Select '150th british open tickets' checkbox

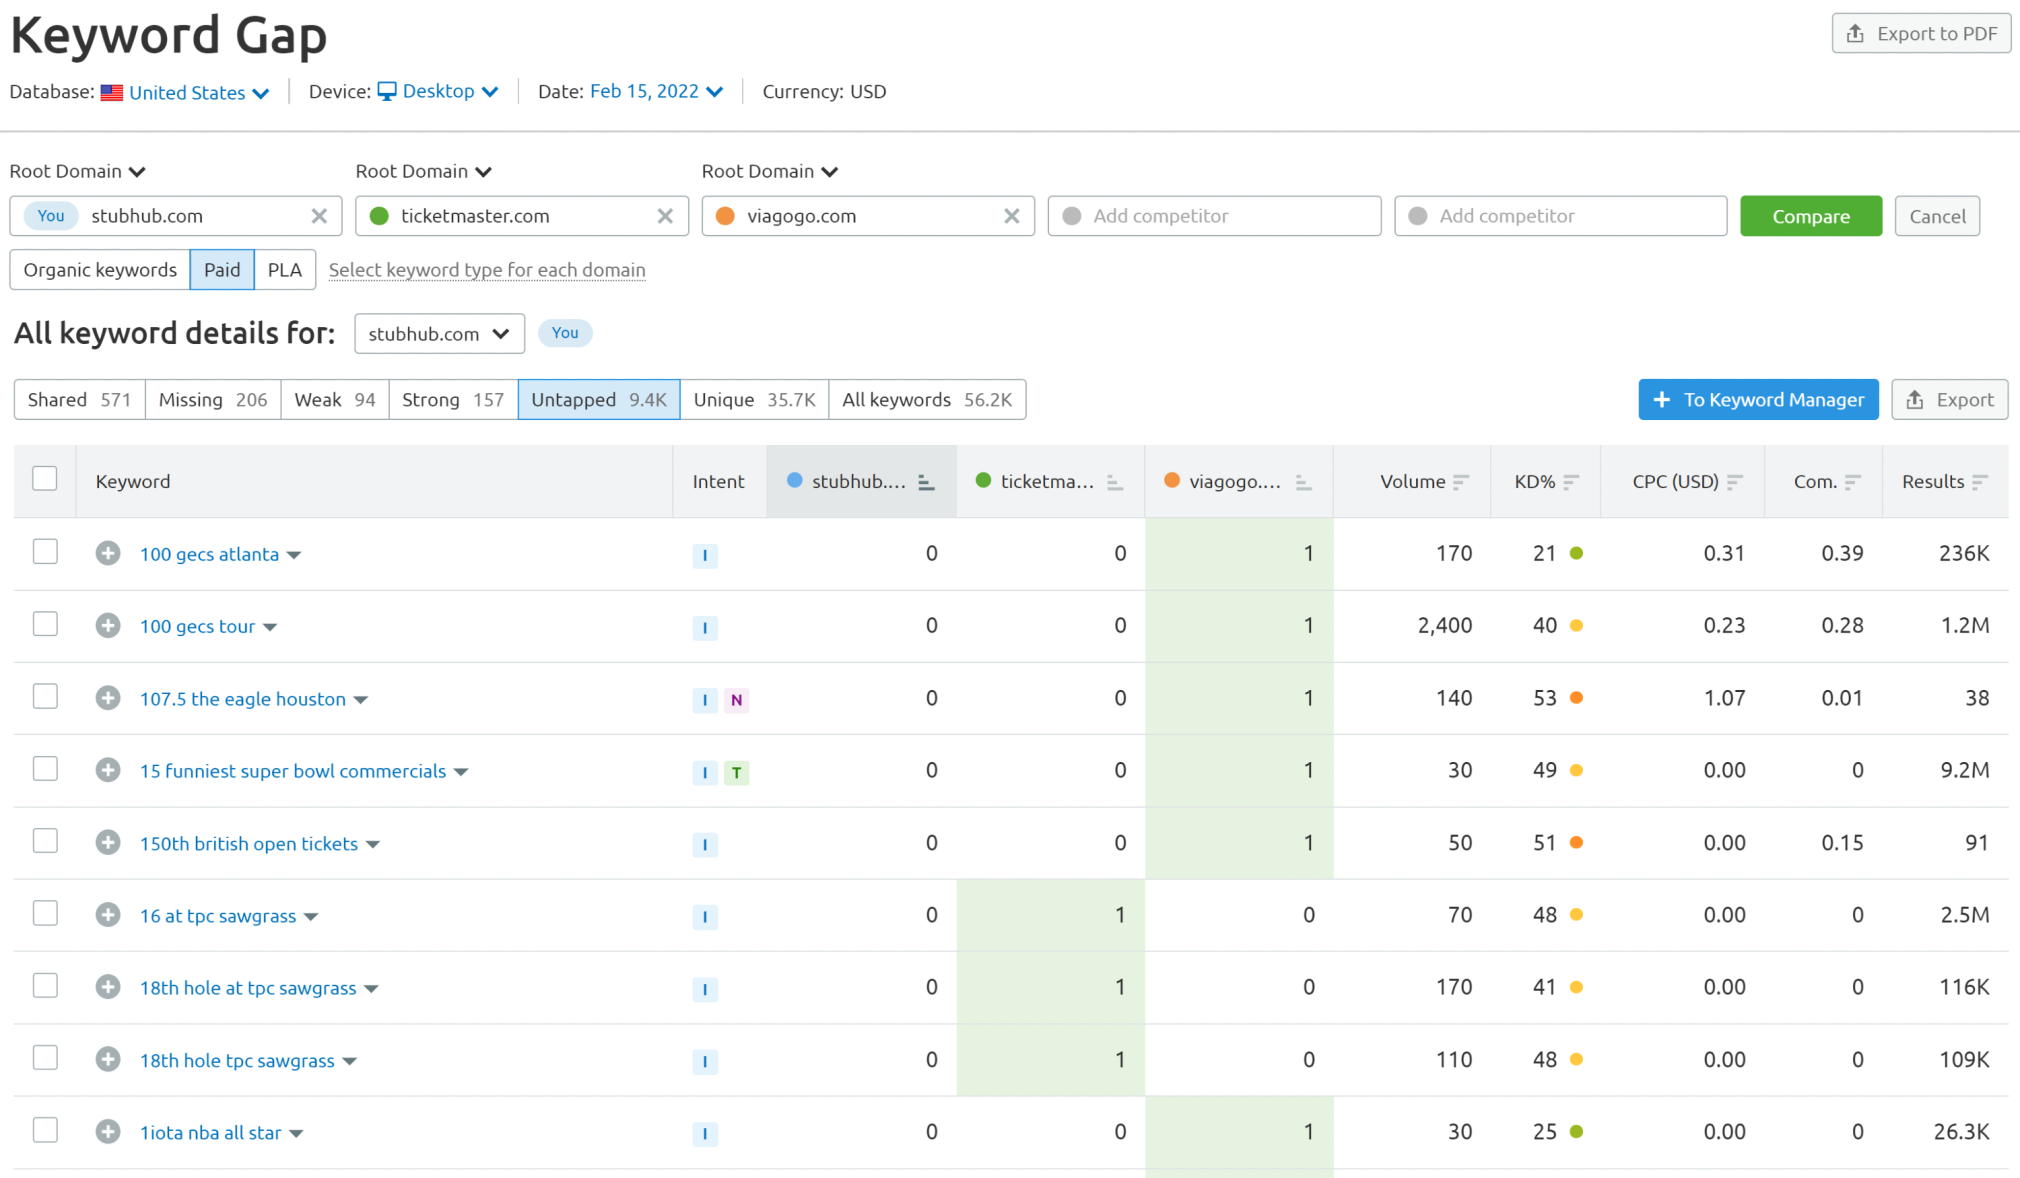[x=45, y=841]
